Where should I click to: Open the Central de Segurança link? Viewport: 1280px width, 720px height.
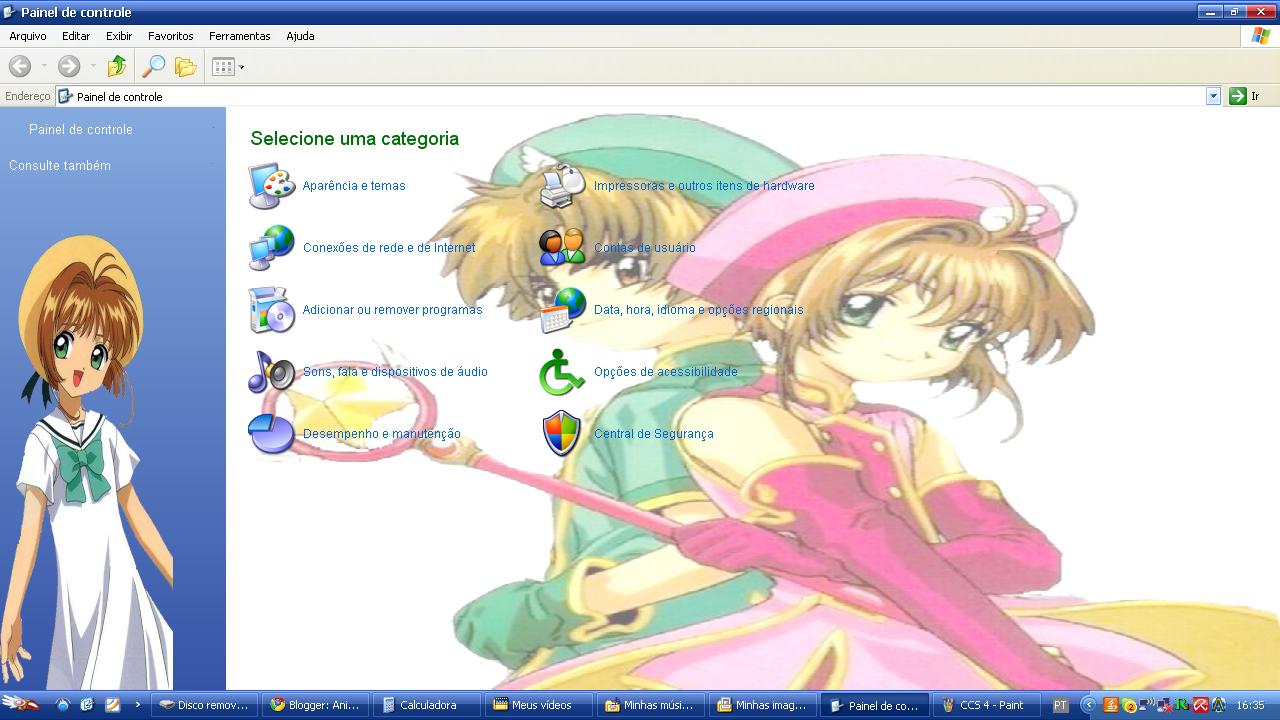(x=654, y=434)
